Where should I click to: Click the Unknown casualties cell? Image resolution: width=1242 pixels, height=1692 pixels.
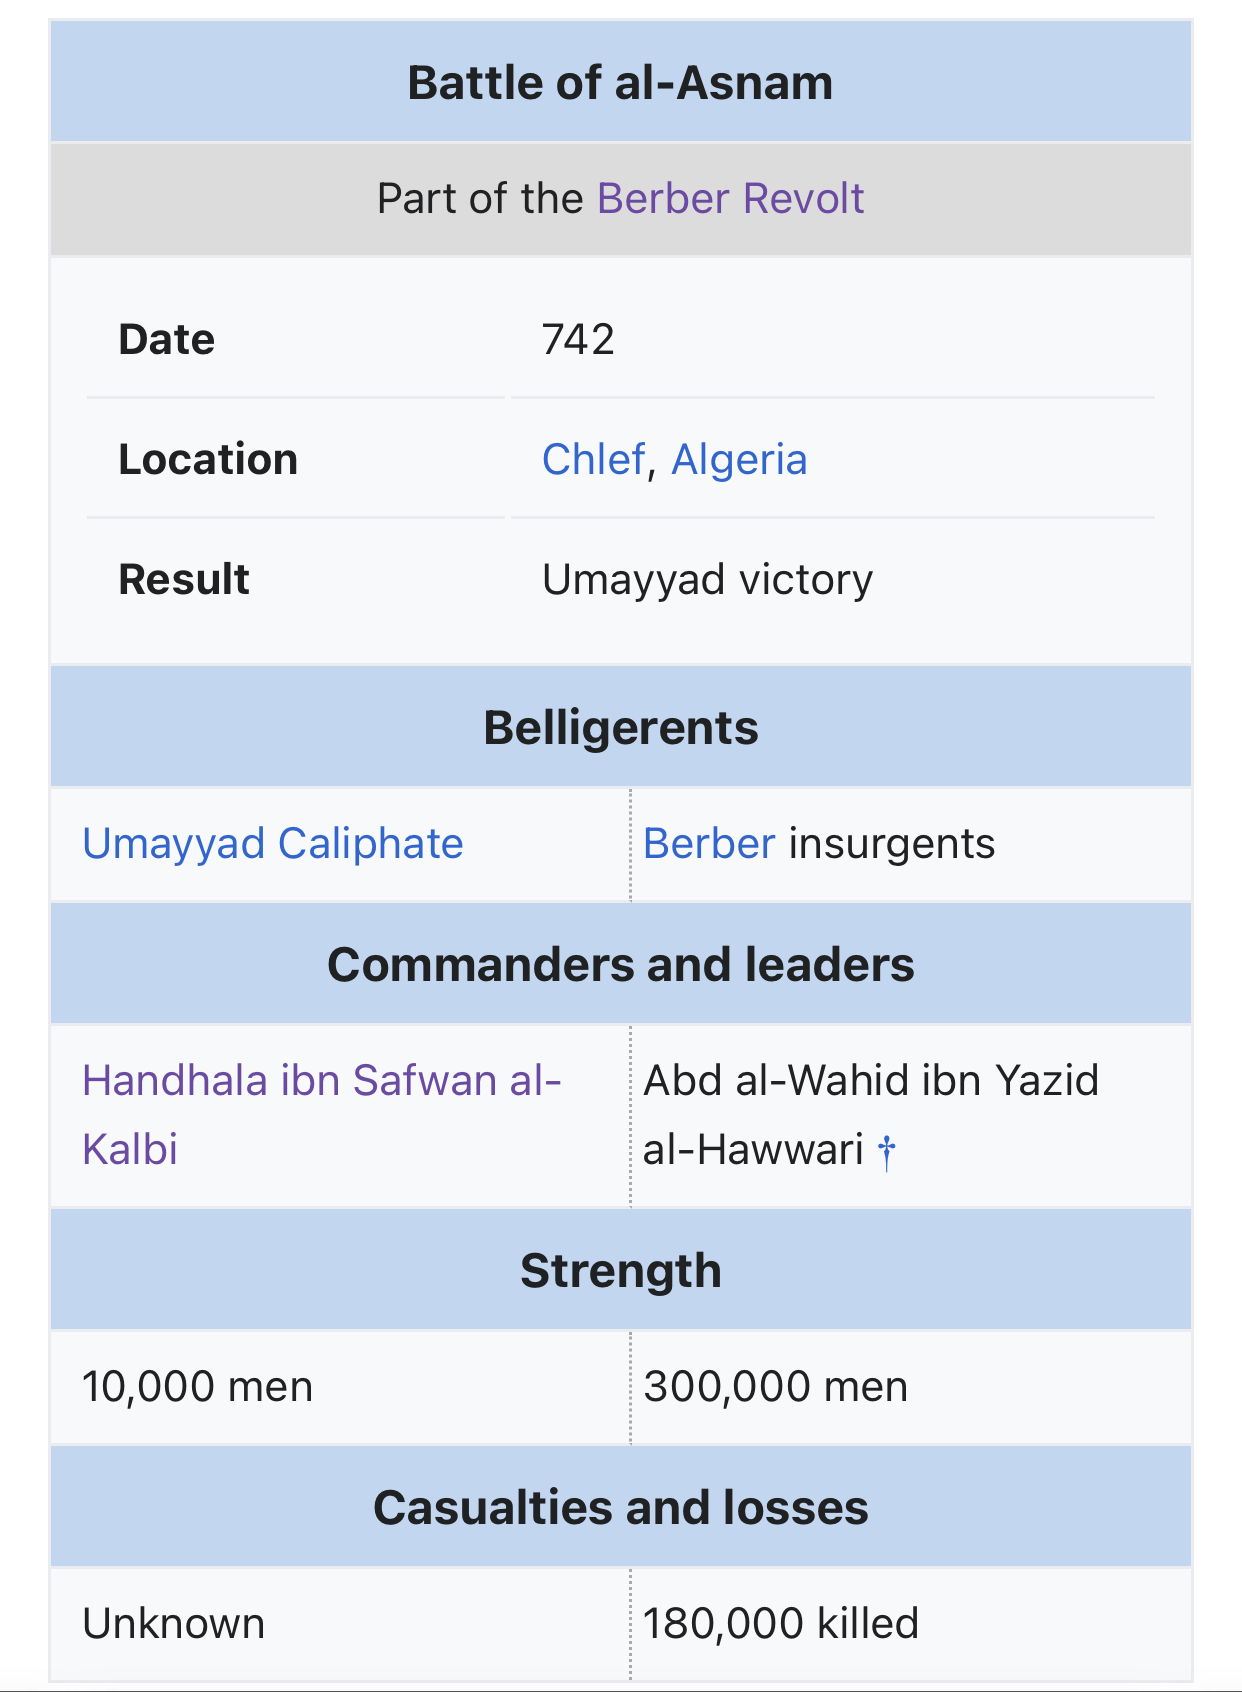[340, 1624]
